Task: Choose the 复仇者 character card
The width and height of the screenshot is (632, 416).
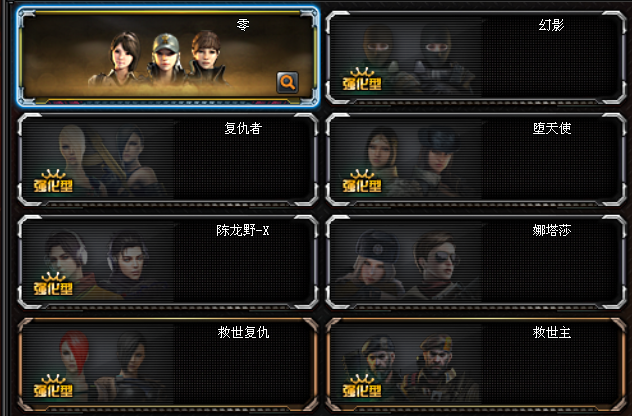Action: coord(168,160)
